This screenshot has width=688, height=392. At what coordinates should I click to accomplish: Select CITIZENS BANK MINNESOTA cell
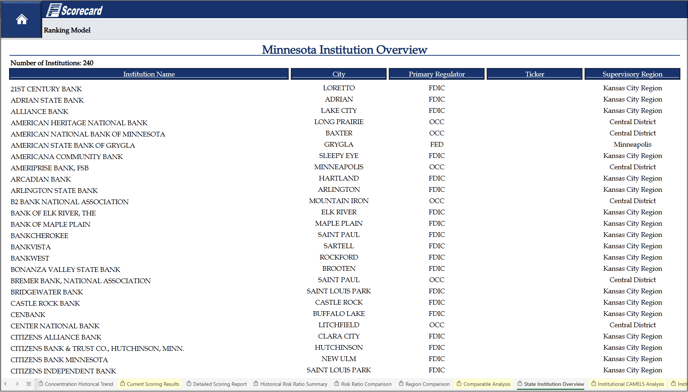(59, 360)
